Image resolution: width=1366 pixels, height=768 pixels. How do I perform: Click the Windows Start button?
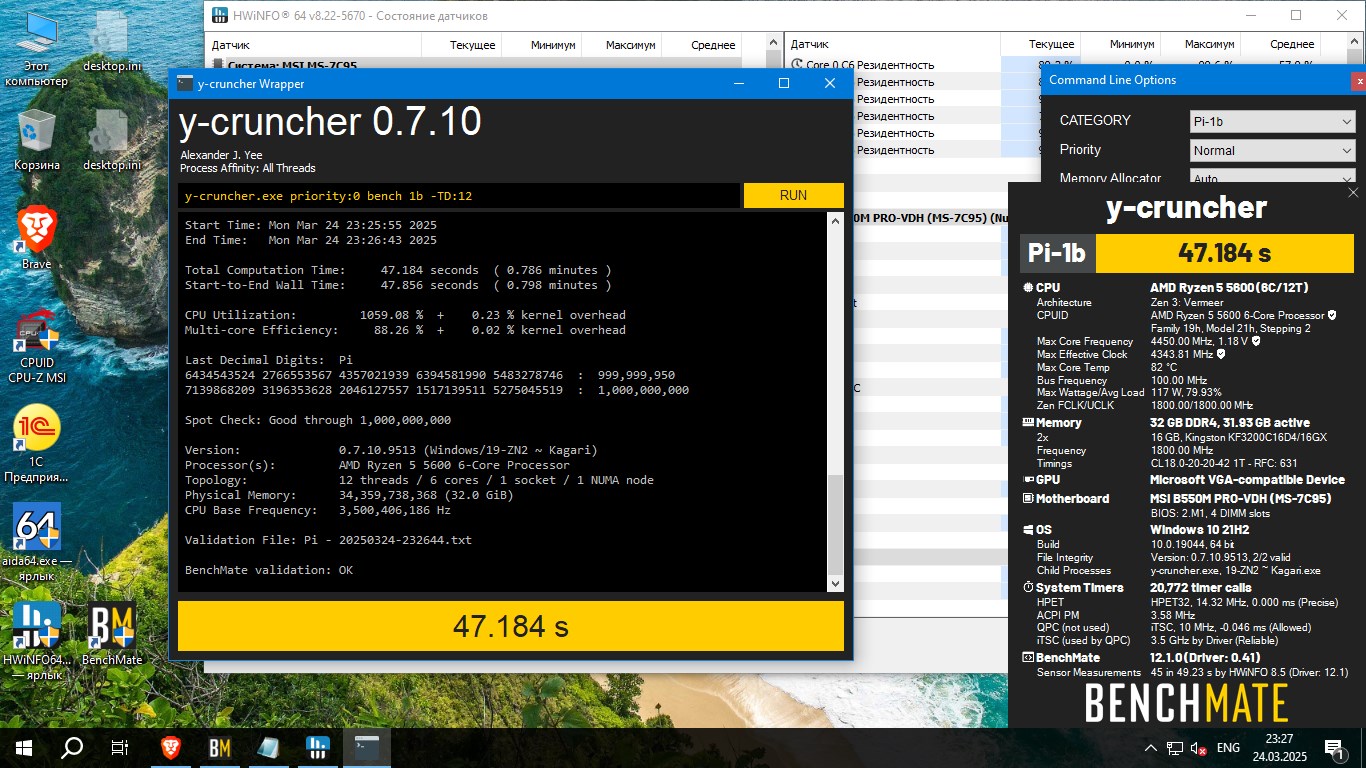tap(22, 747)
